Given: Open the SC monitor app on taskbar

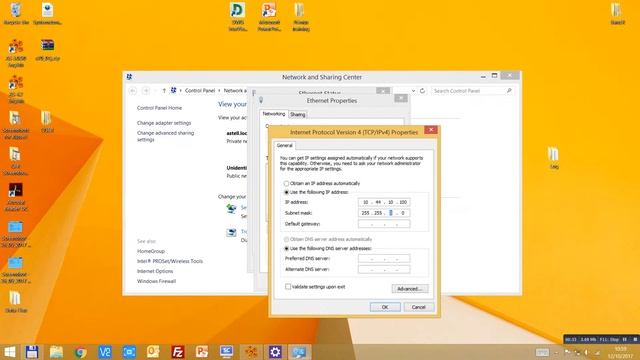Looking at the screenshot, I should pyautogui.click(x=226, y=352).
